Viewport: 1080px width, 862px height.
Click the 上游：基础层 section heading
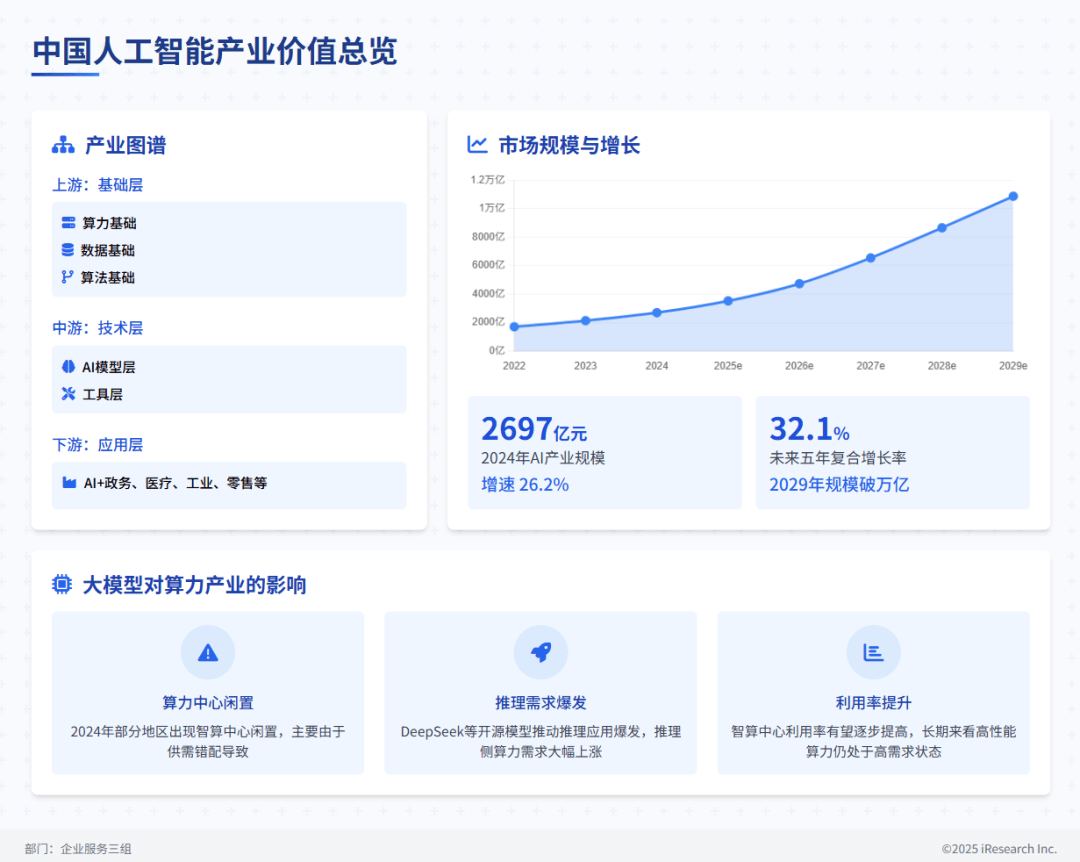point(98,185)
